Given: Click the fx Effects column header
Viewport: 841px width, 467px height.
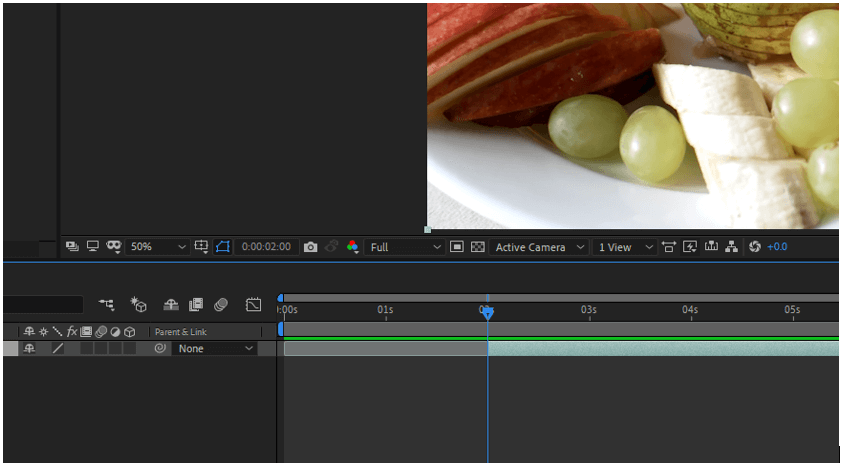Looking at the screenshot, I should click(72, 332).
